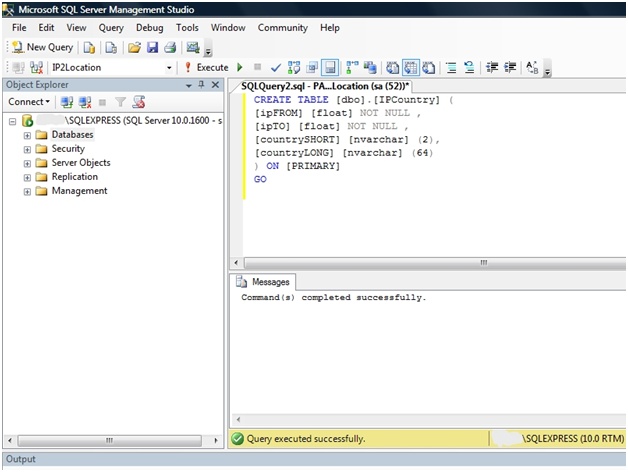Open the Query menu
Image resolution: width=628 pixels, height=472 pixels.
click(111, 28)
